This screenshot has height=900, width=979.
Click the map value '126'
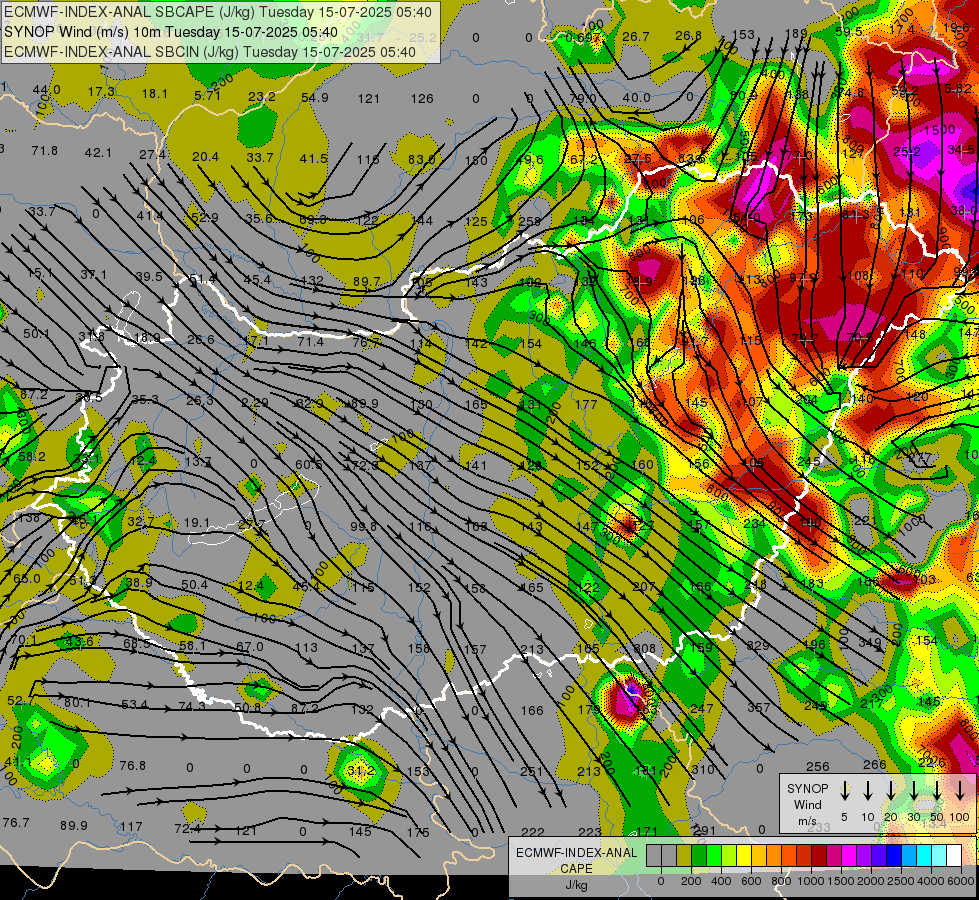[422, 99]
